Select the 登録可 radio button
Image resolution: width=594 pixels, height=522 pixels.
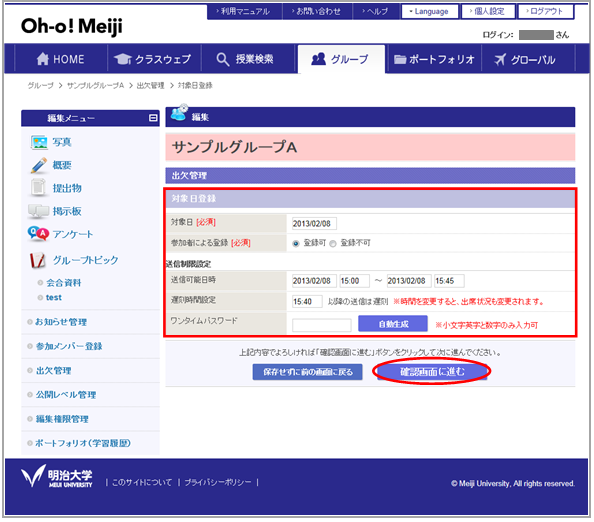pos(296,244)
